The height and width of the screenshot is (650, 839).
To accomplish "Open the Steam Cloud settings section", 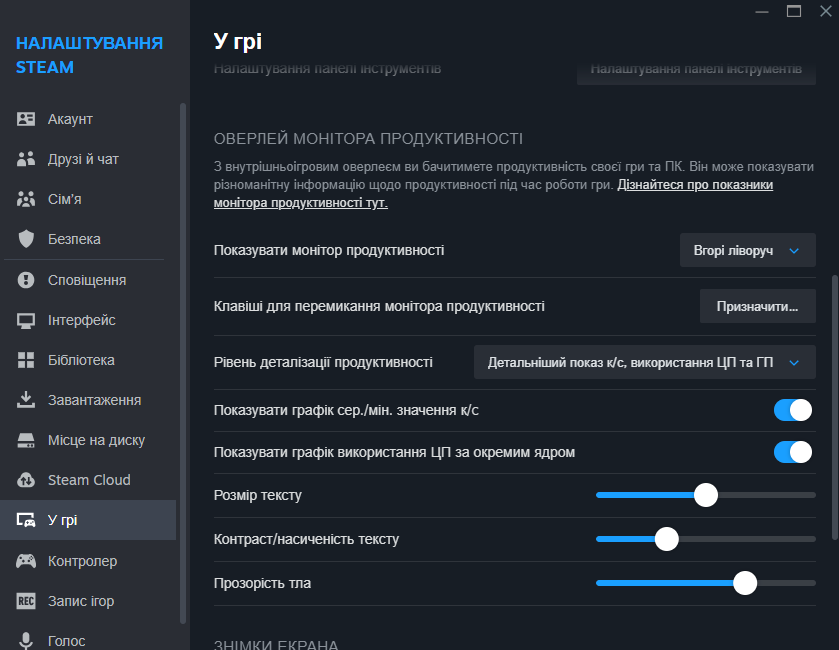I will pos(89,480).
